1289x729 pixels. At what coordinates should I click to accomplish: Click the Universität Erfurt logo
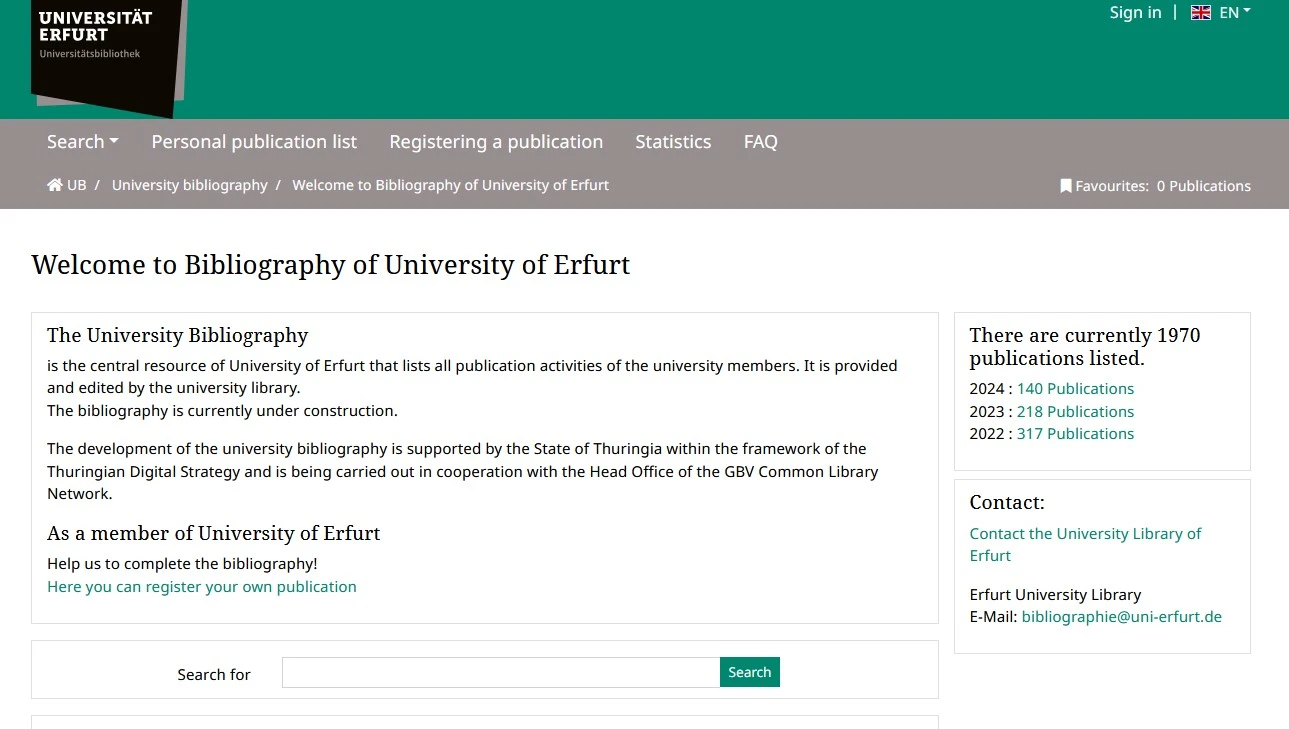tap(105, 52)
